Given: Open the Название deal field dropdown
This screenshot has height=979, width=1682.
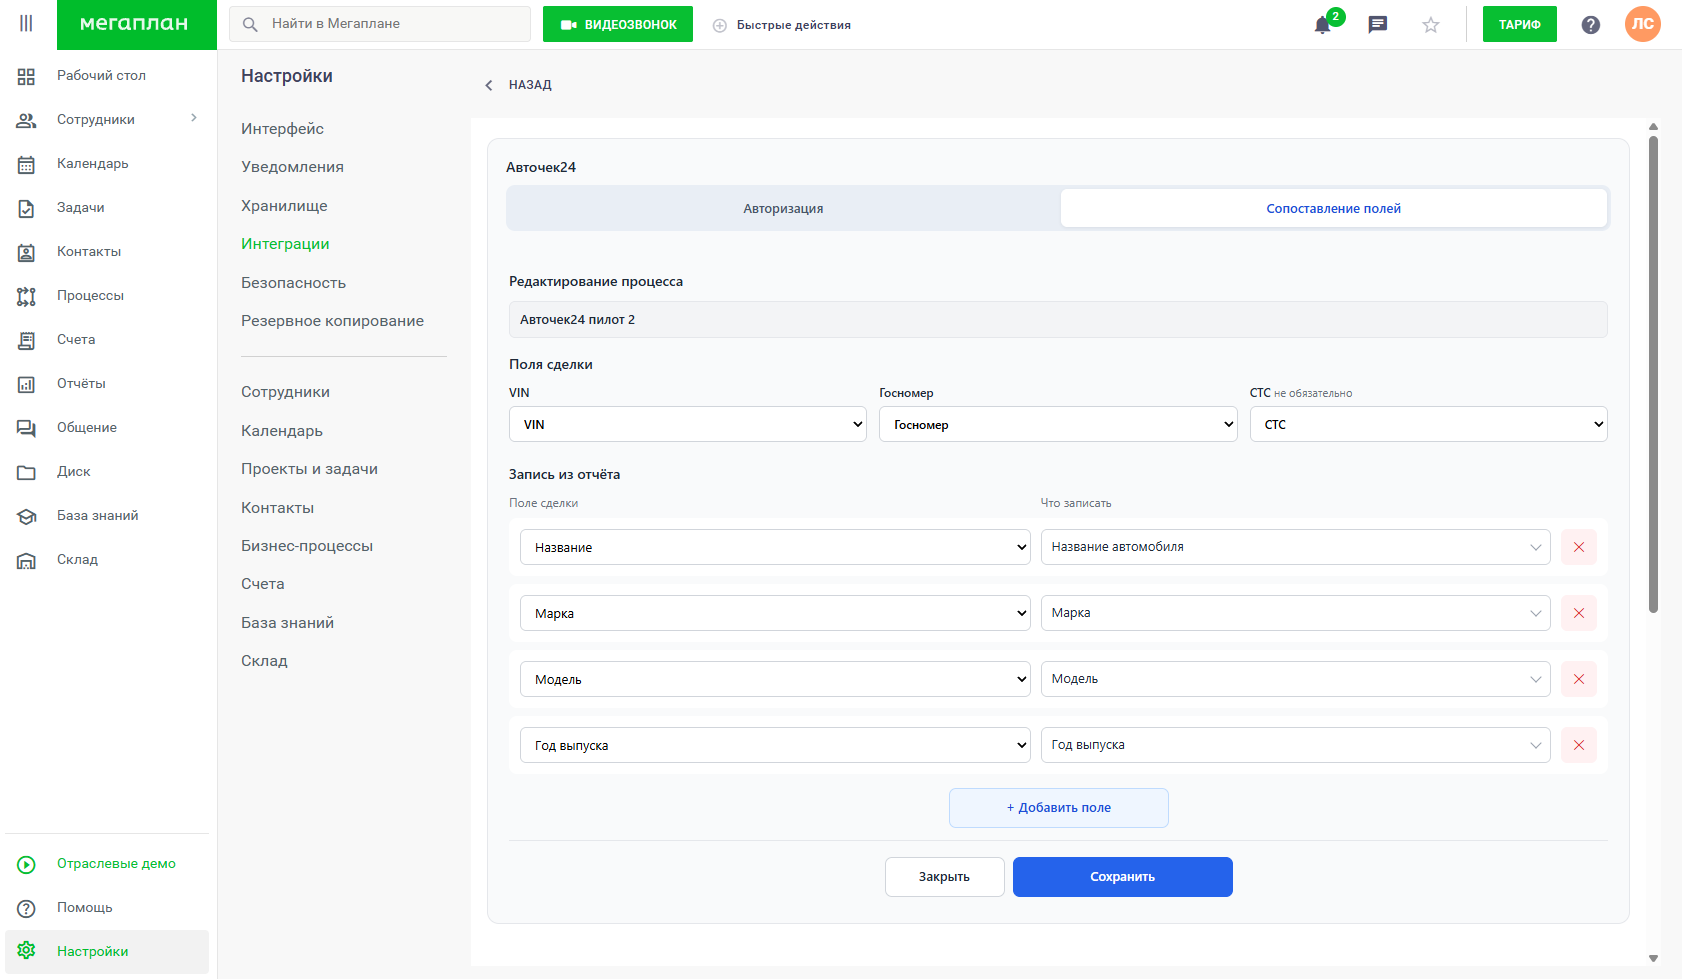Looking at the screenshot, I should tap(775, 547).
